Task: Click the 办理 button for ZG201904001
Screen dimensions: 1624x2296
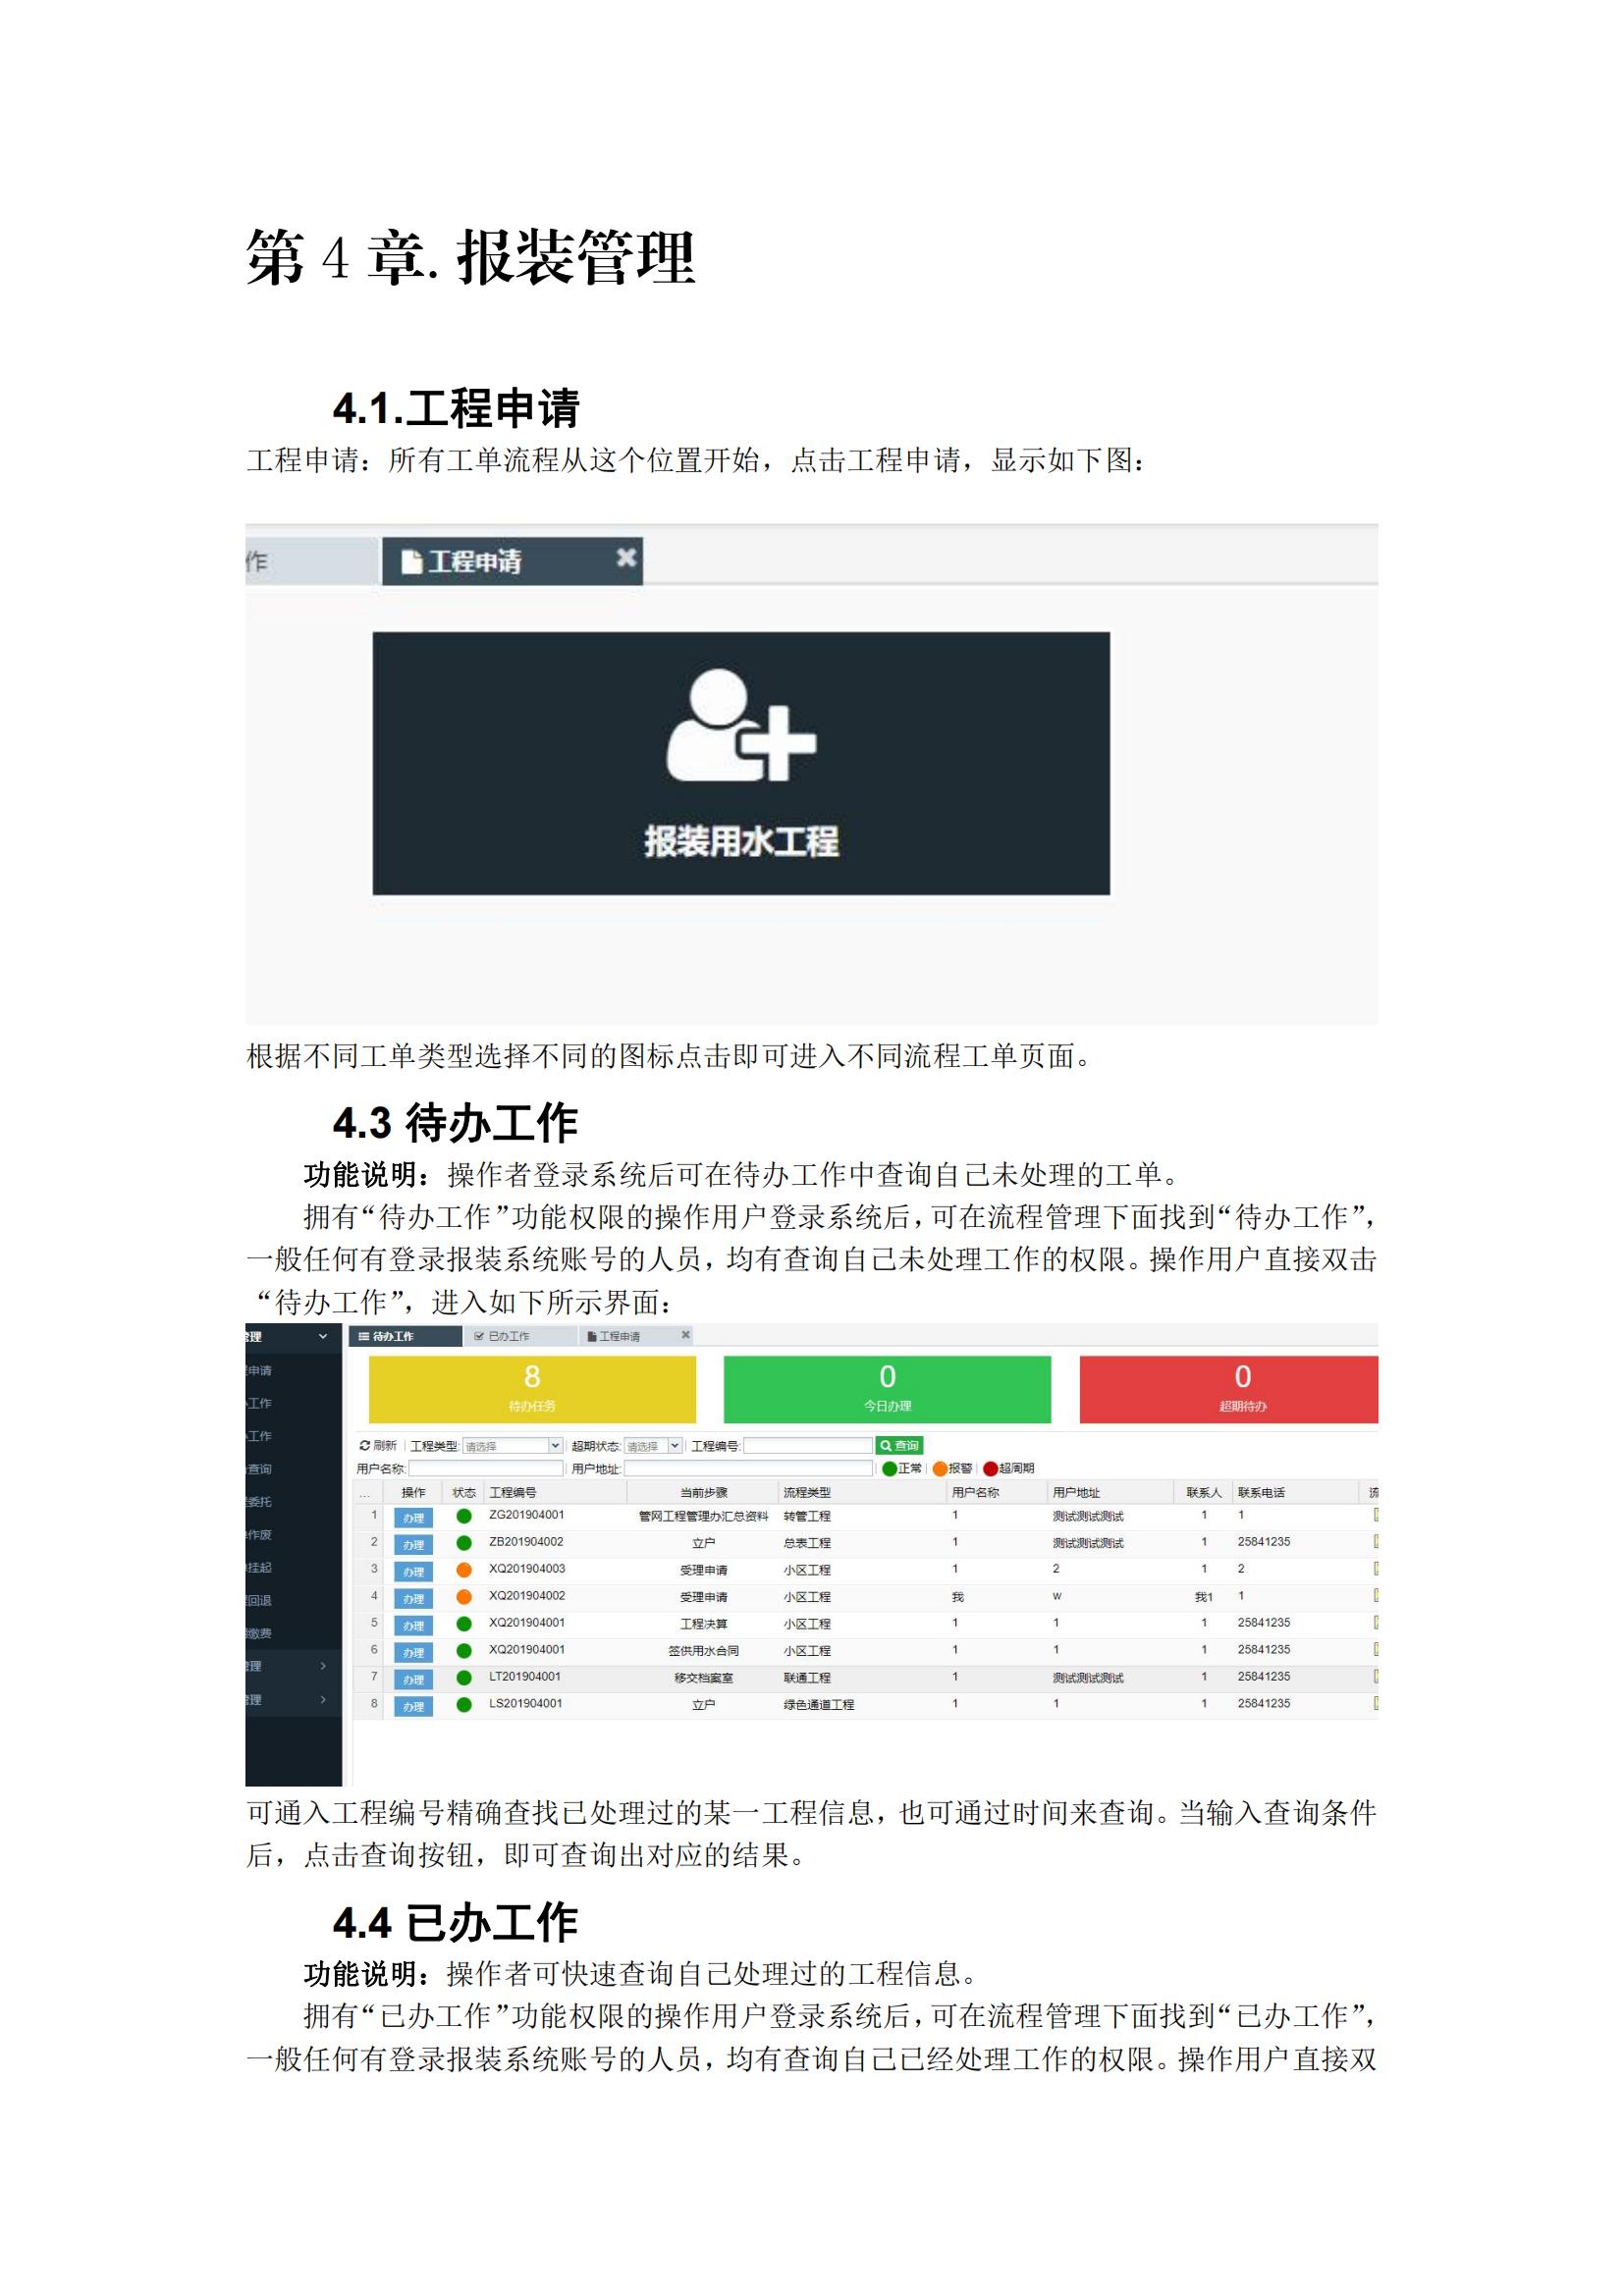Action: point(413,1517)
